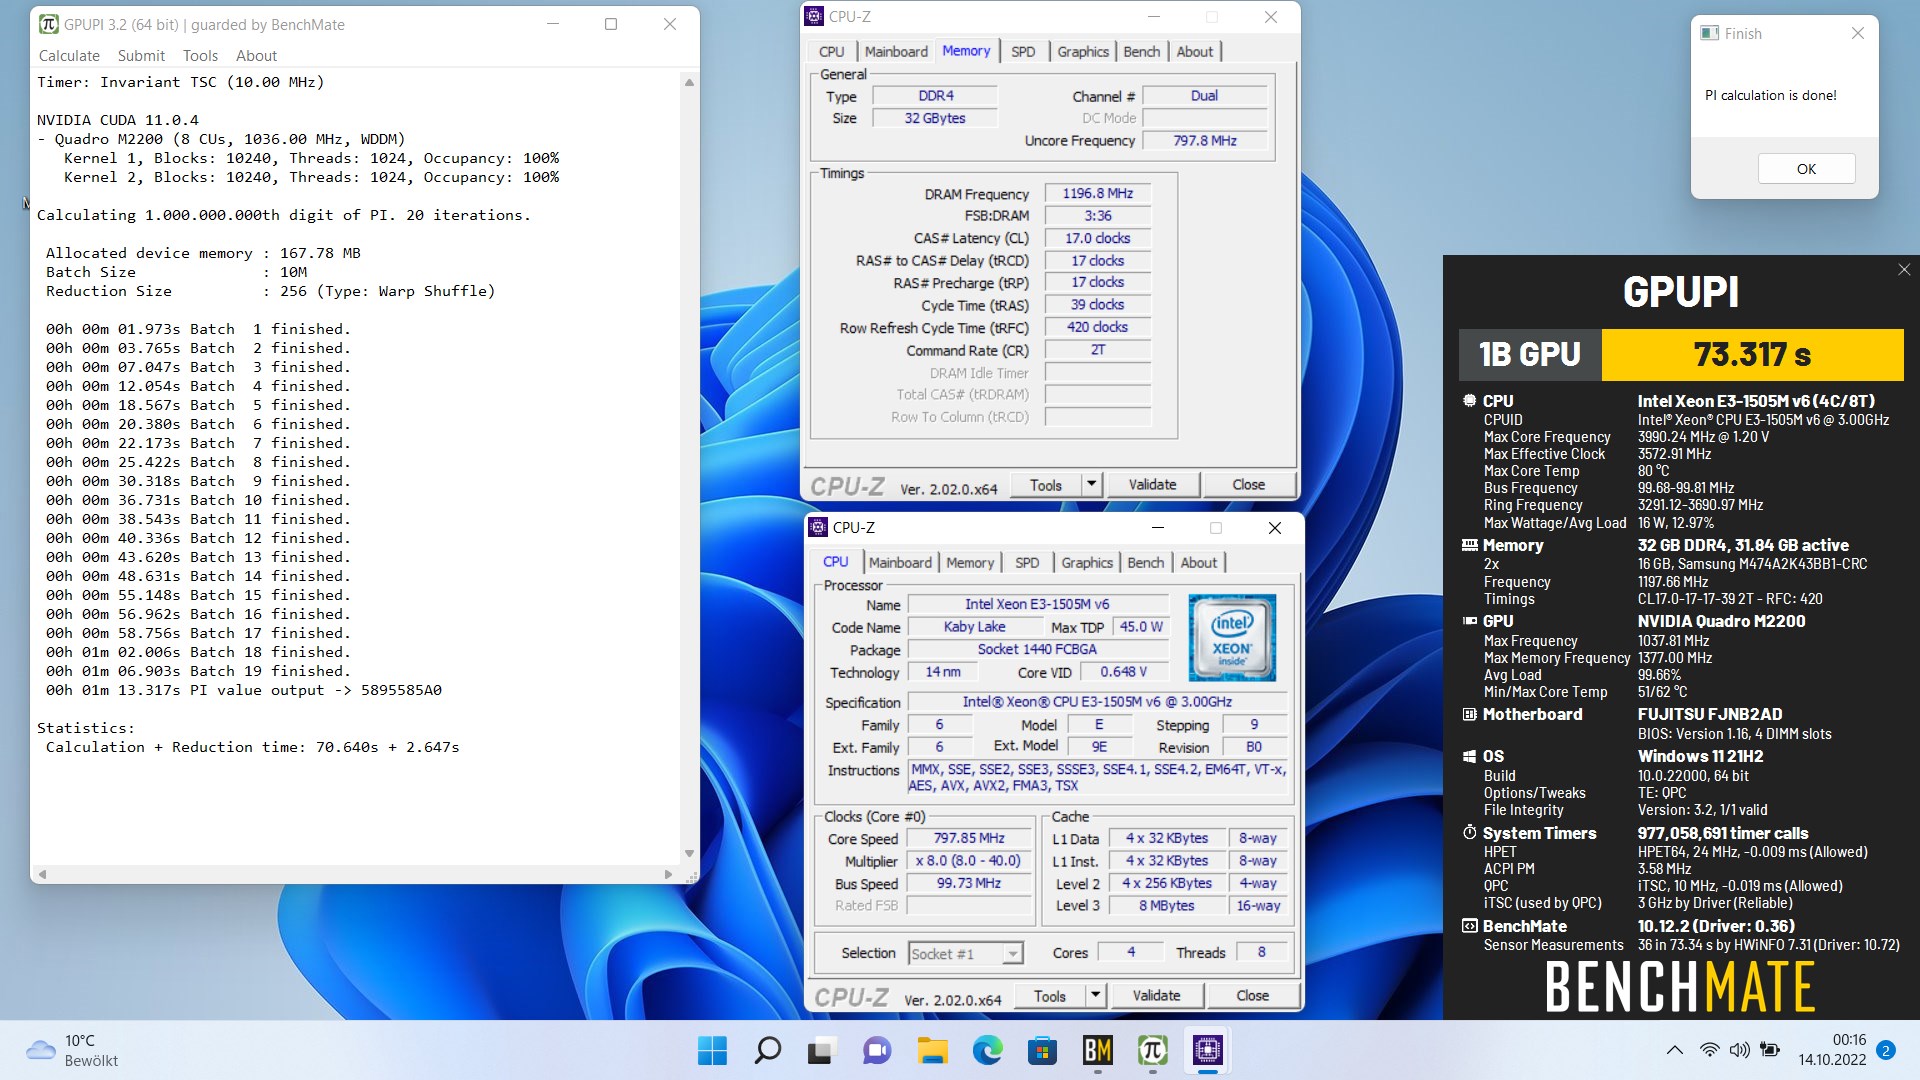Show hidden system tray icons

1673,1050
